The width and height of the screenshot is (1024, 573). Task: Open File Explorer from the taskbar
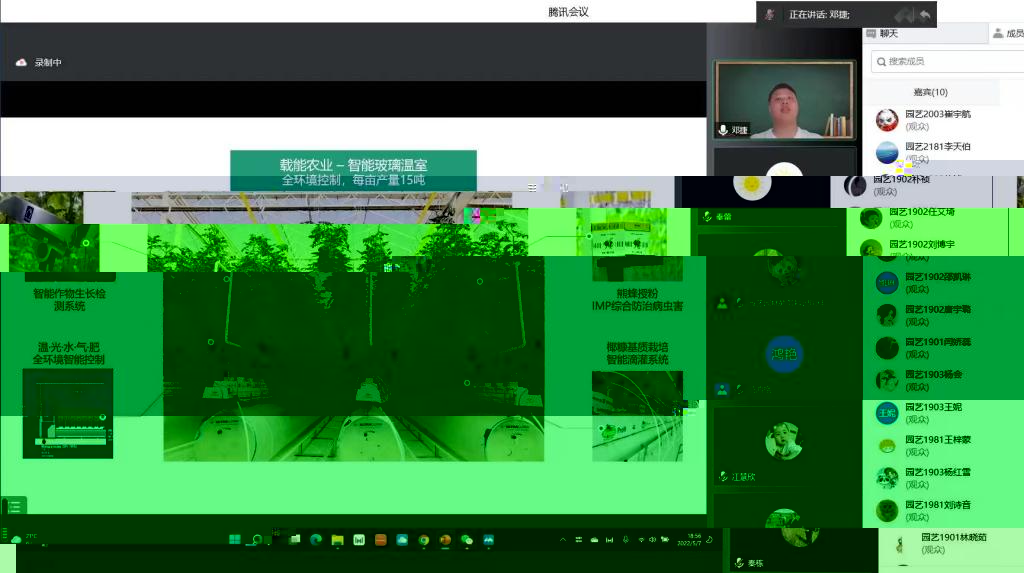(338, 540)
